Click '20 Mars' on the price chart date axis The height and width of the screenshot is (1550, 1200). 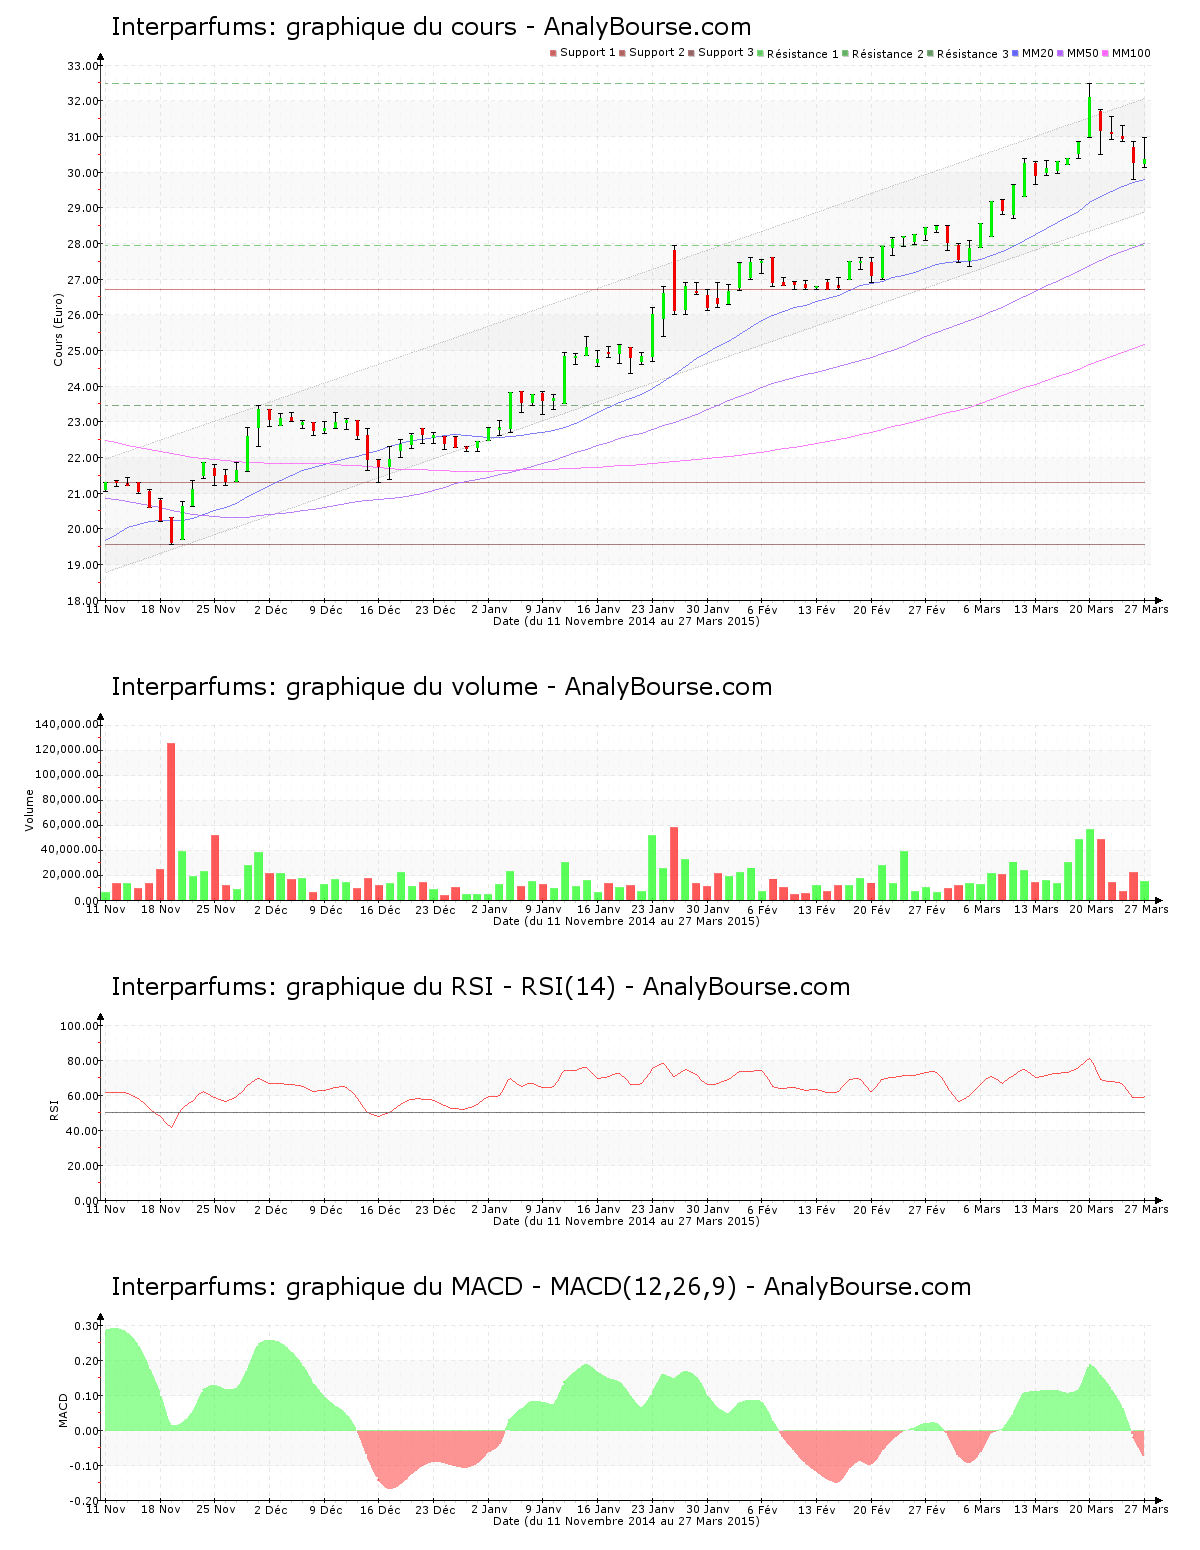click(1091, 609)
